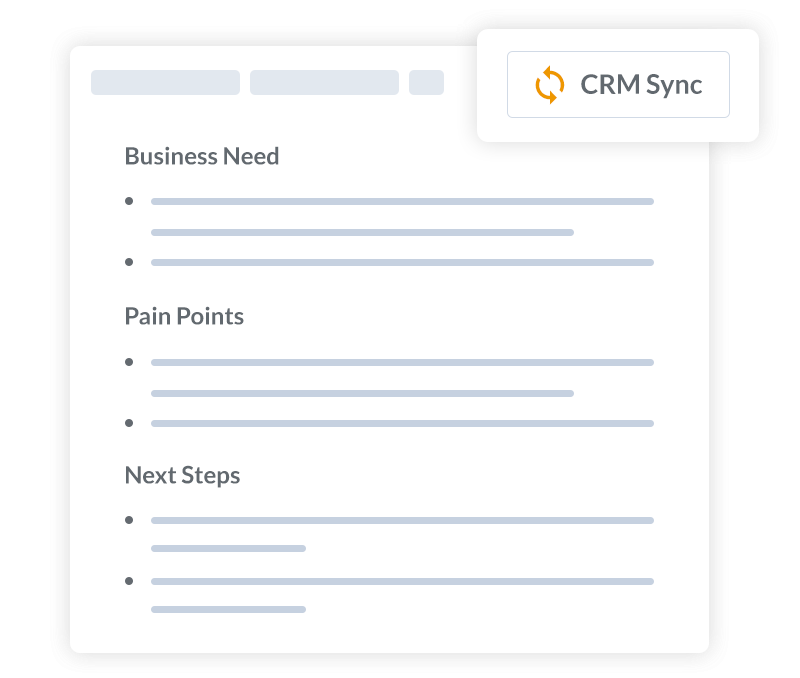Click the Pain Points heading
This screenshot has height=678, width=800.
pyautogui.click(x=184, y=316)
